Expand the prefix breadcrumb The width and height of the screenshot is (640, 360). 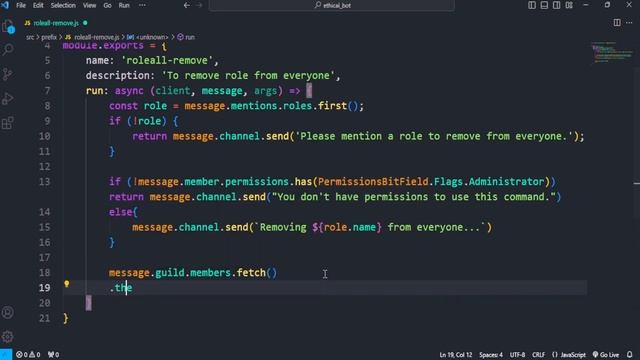[x=49, y=37]
